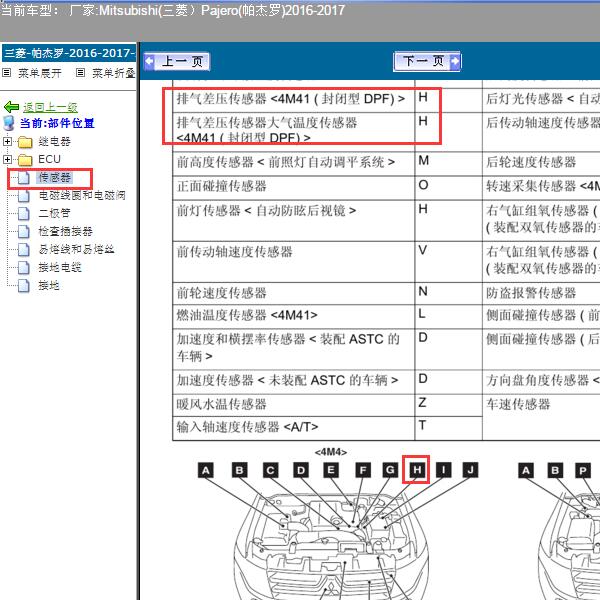Click the 当前:部件位置 computer icon

[9, 123]
